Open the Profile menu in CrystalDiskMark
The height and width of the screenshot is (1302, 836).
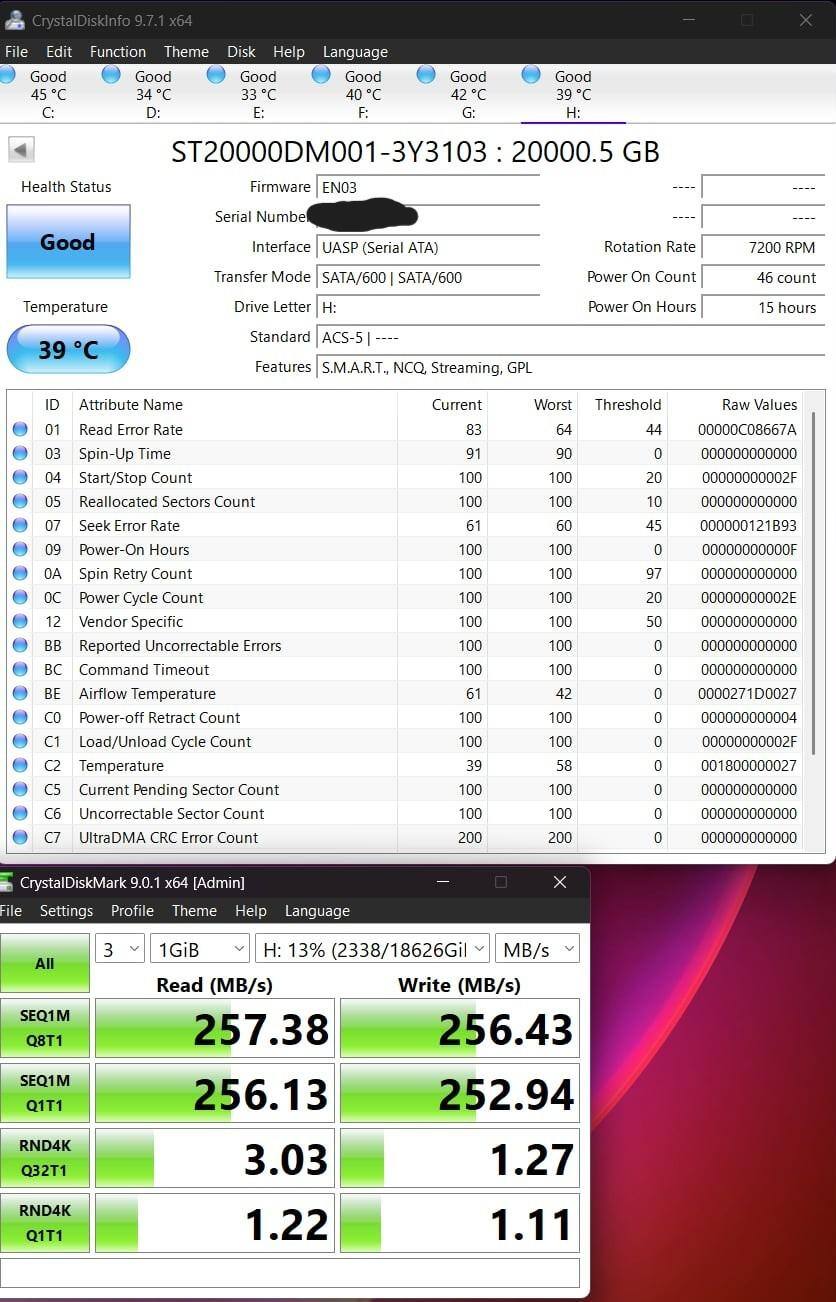tap(132, 911)
